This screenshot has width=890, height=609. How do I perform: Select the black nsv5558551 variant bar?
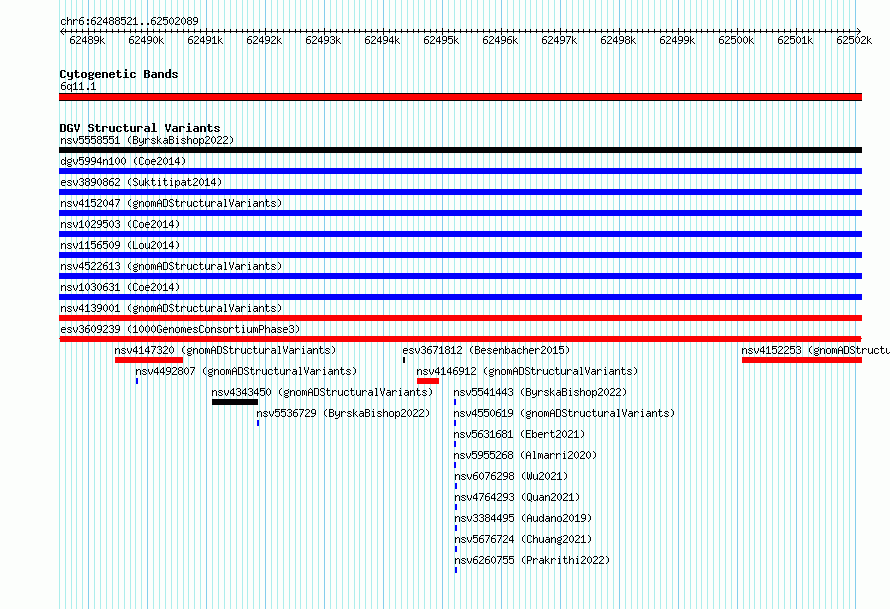tap(460, 150)
